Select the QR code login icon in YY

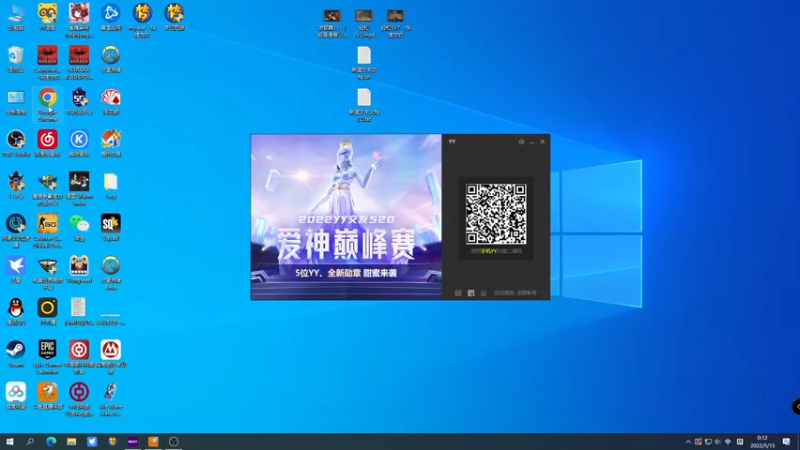[x=471, y=293]
